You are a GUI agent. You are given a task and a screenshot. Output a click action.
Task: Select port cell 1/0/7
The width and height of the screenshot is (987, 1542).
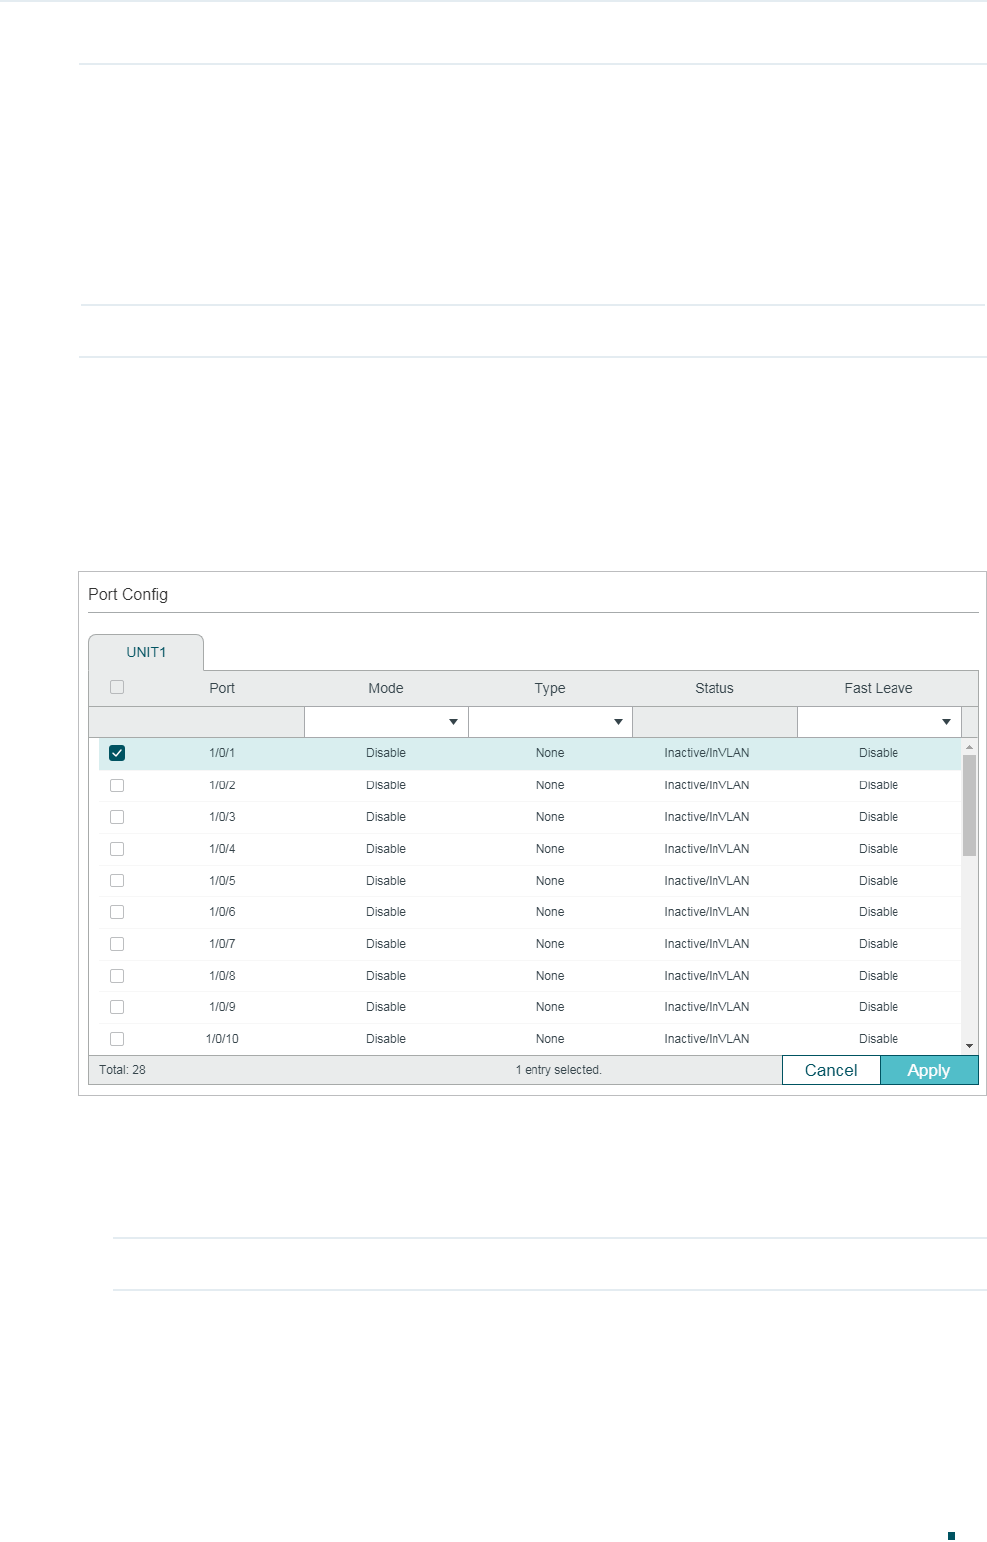pos(222,944)
